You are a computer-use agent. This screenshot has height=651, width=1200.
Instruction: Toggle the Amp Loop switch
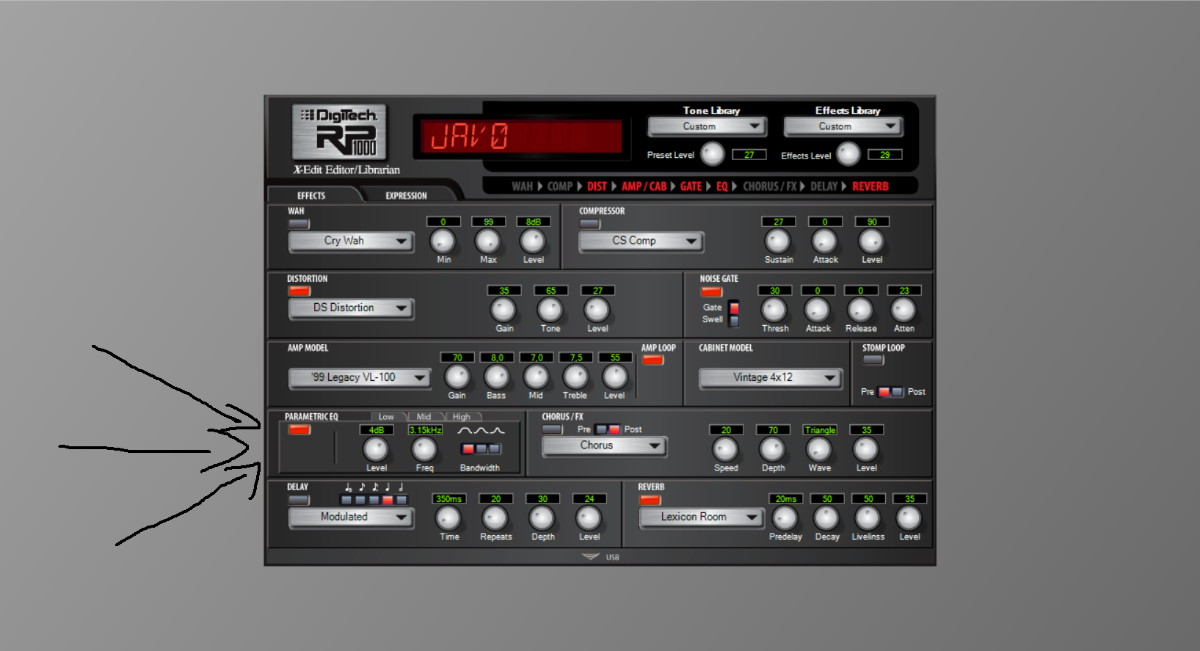point(653,360)
